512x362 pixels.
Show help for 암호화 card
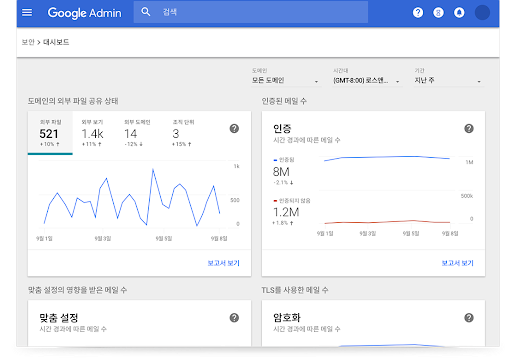tap(469, 318)
